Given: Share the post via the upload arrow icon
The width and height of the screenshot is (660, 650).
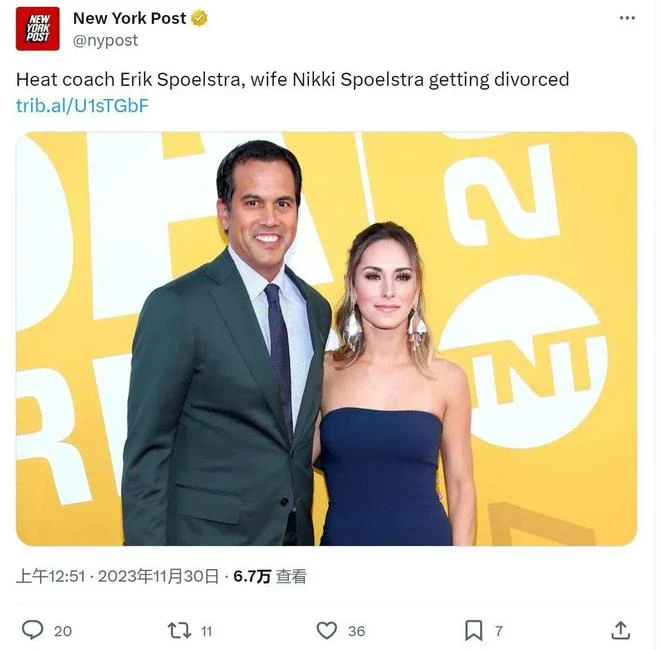Looking at the screenshot, I should click(x=620, y=630).
